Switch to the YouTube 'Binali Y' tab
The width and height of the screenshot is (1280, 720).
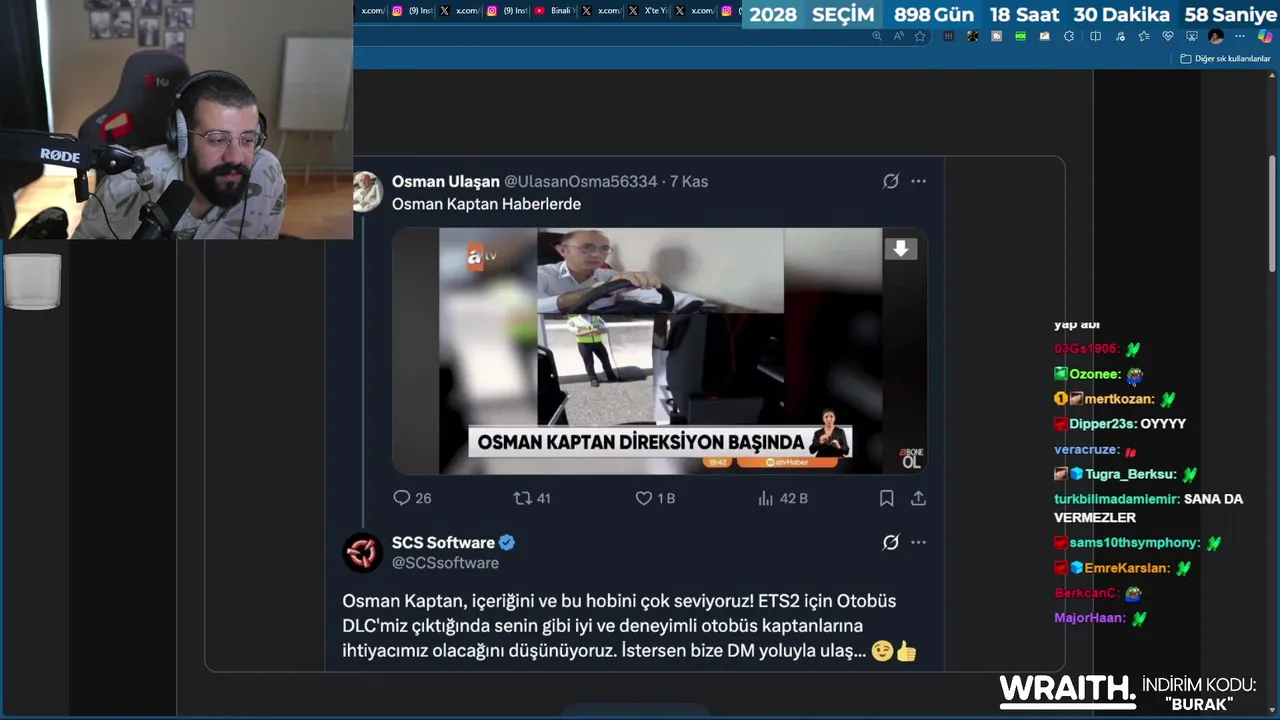click(x=553, y=11)
